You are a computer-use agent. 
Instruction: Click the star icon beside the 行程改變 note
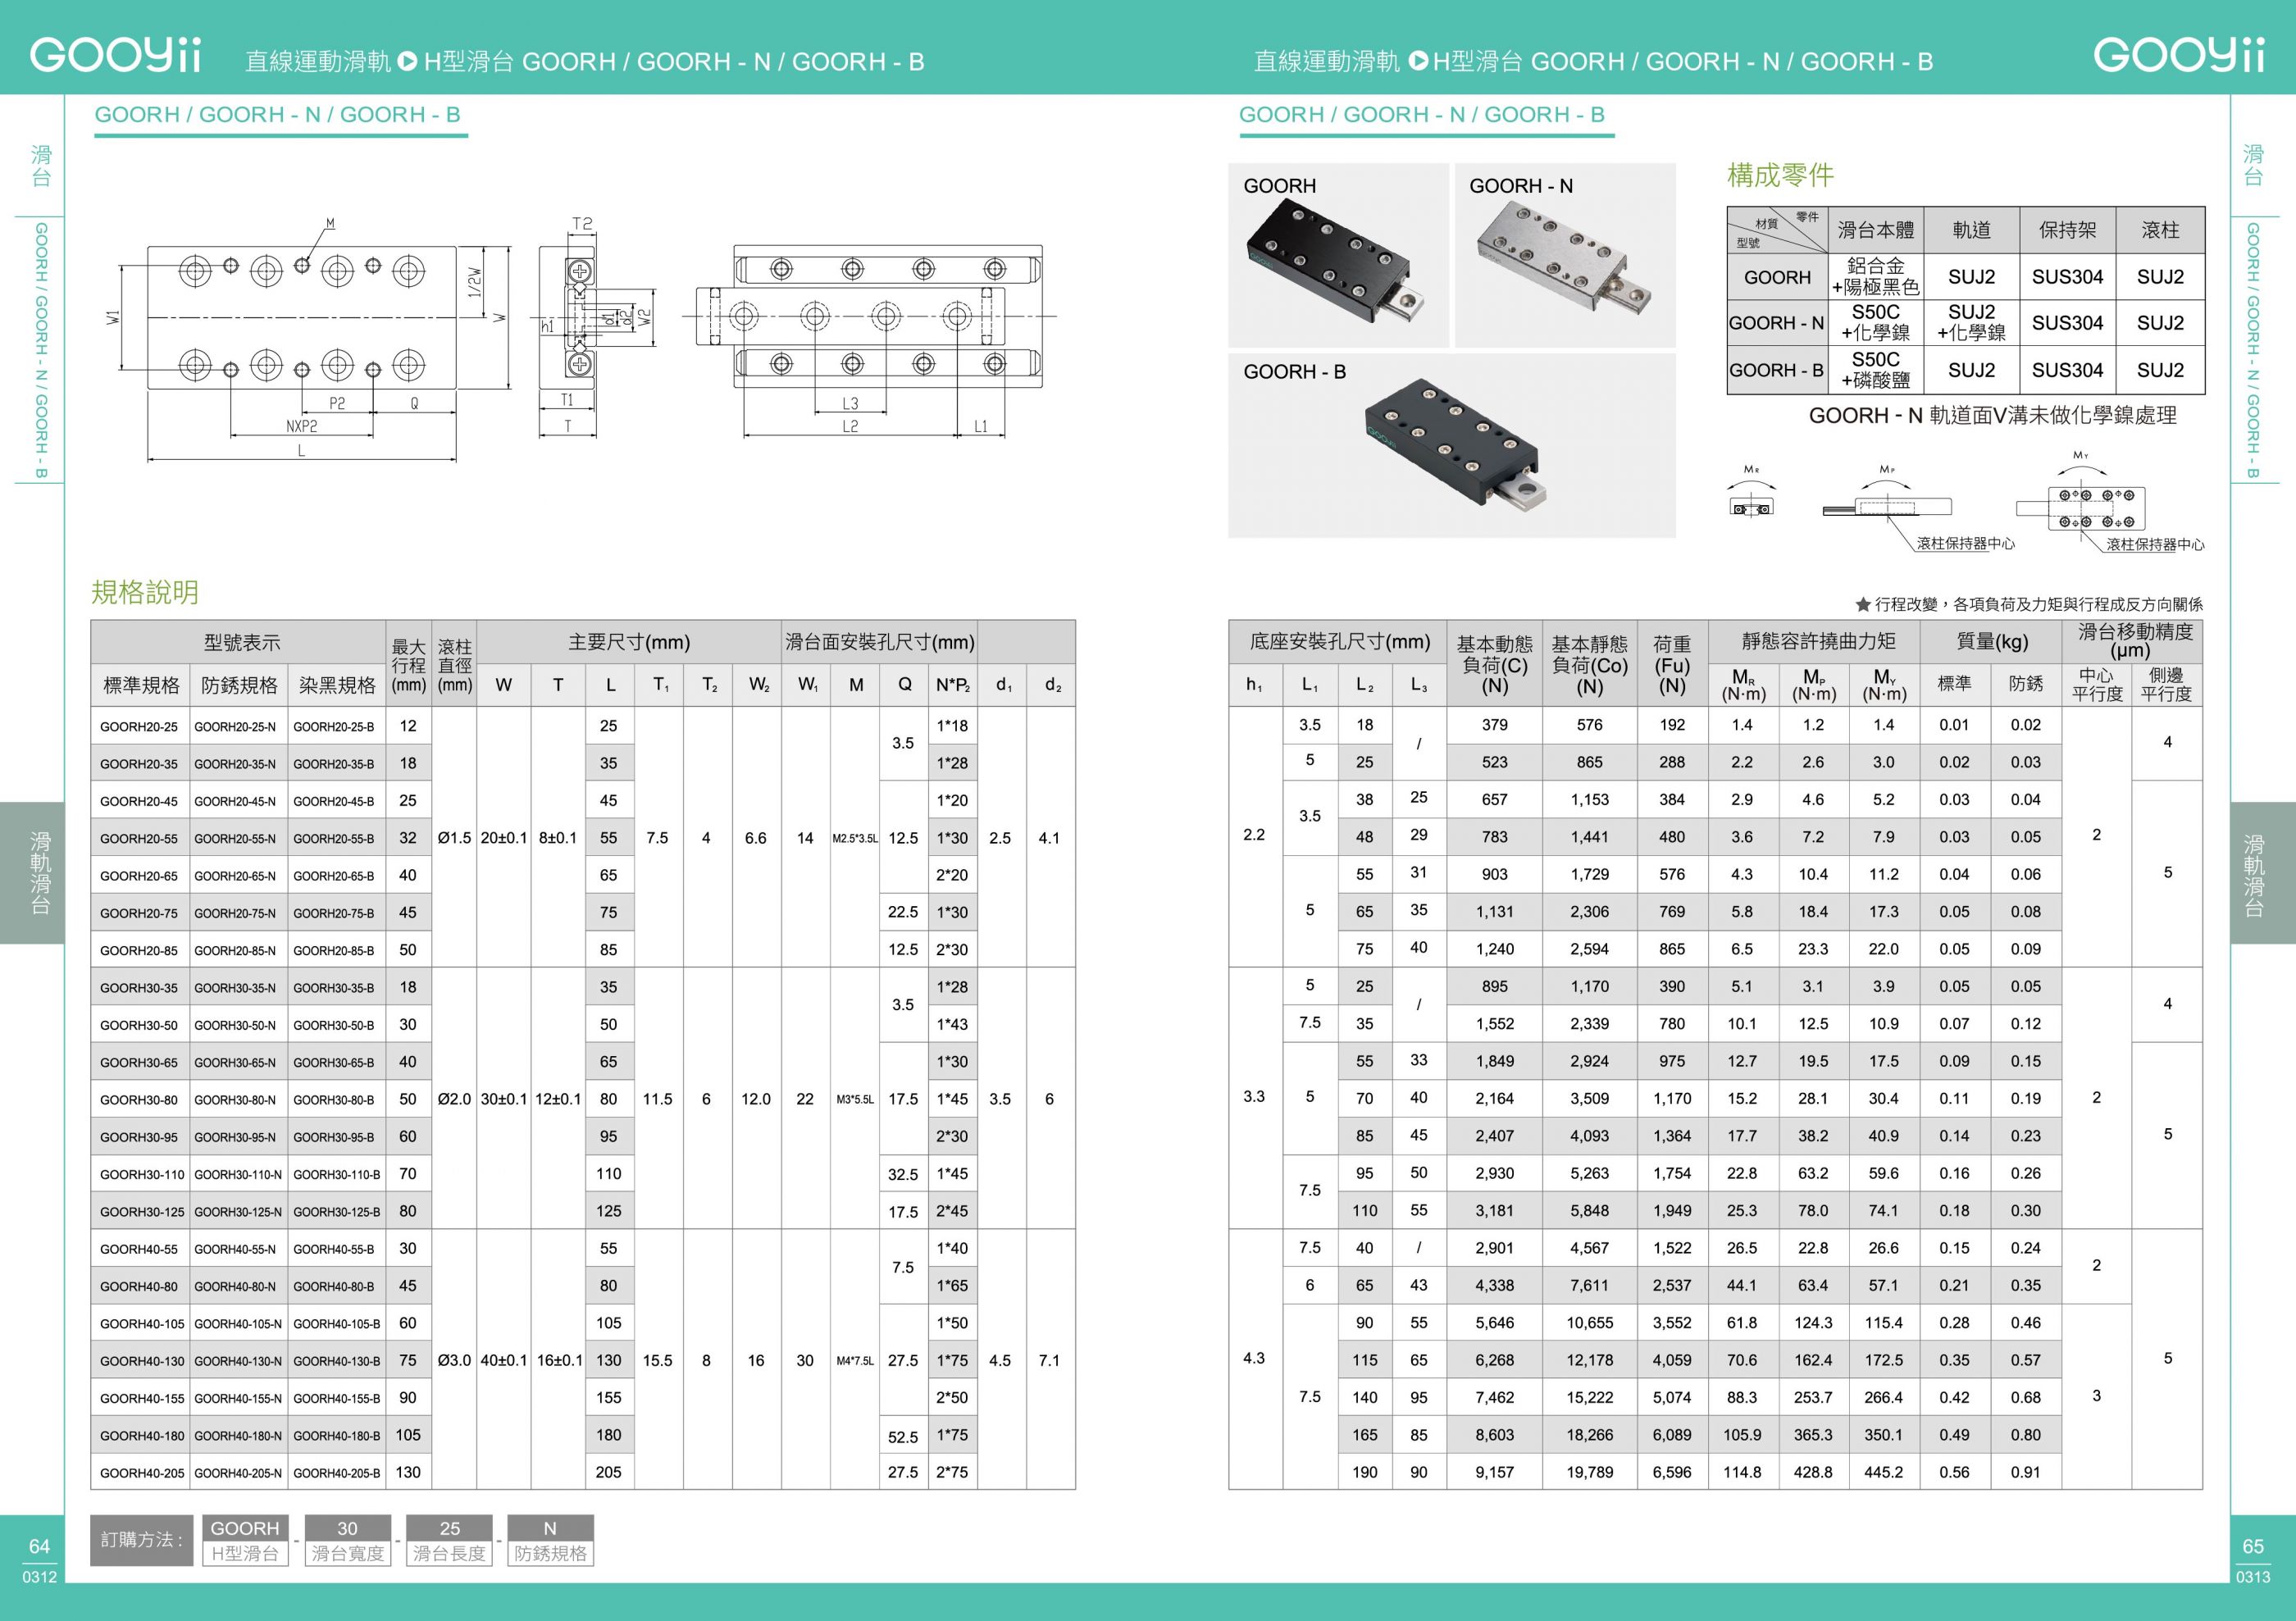tap(1863, 604)
